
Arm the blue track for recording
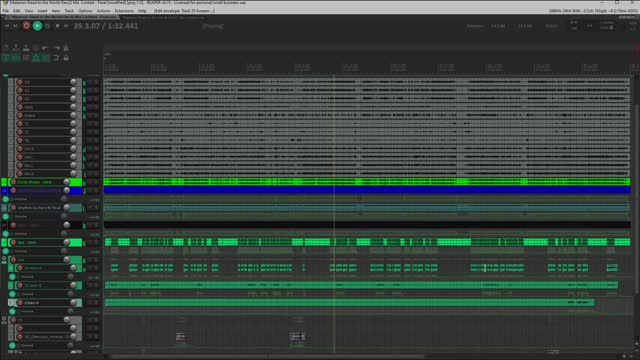[13, 191]
